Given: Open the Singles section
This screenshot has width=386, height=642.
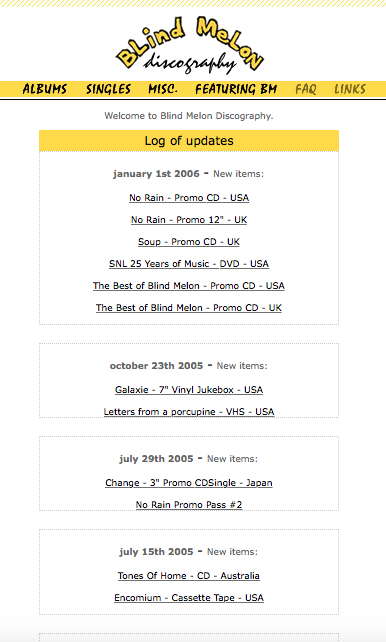Looking at the screenshot, I should (108, 89).
